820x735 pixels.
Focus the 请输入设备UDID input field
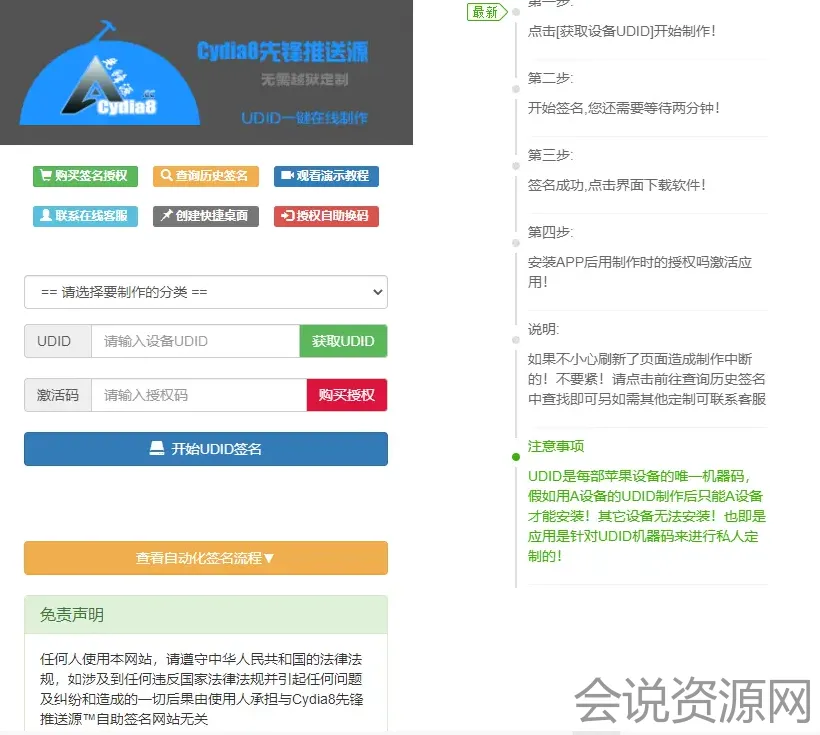click(195, 341)
